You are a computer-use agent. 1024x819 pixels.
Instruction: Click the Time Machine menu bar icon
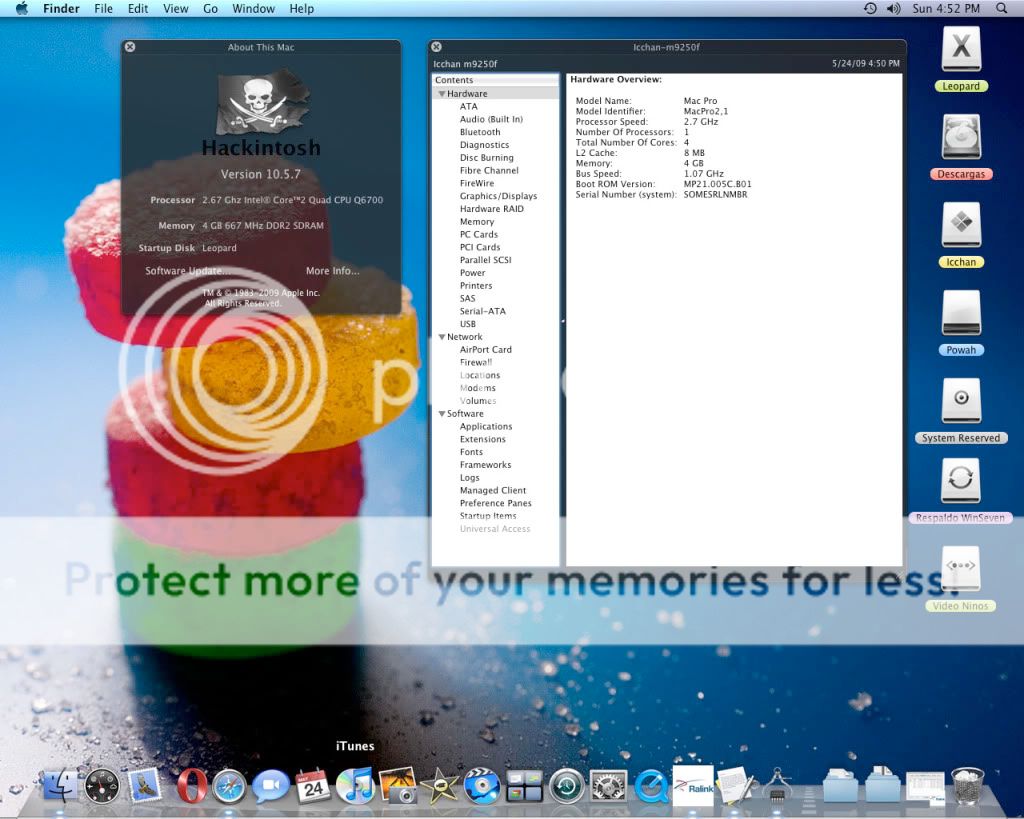[x=870, y=9]
